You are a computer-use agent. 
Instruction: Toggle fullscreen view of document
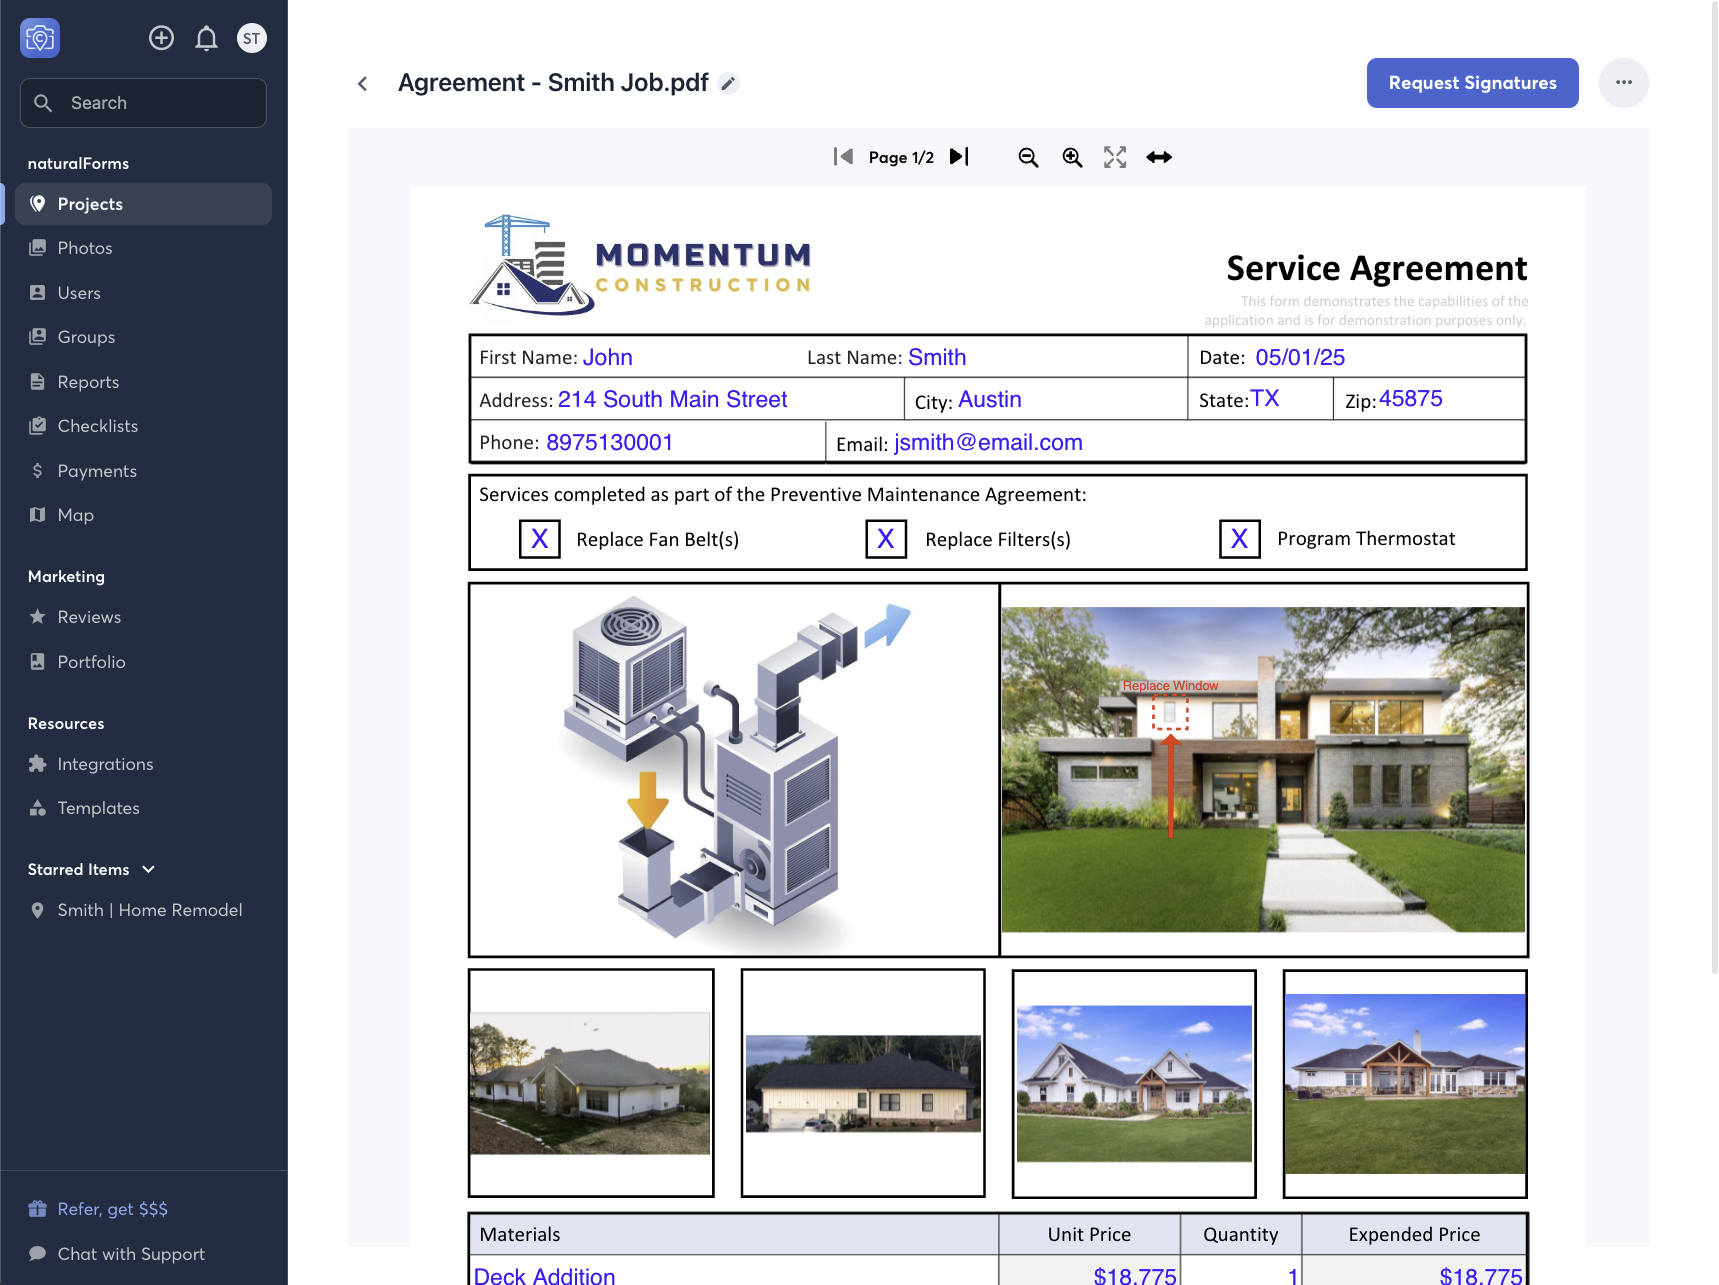(1115, 157)
